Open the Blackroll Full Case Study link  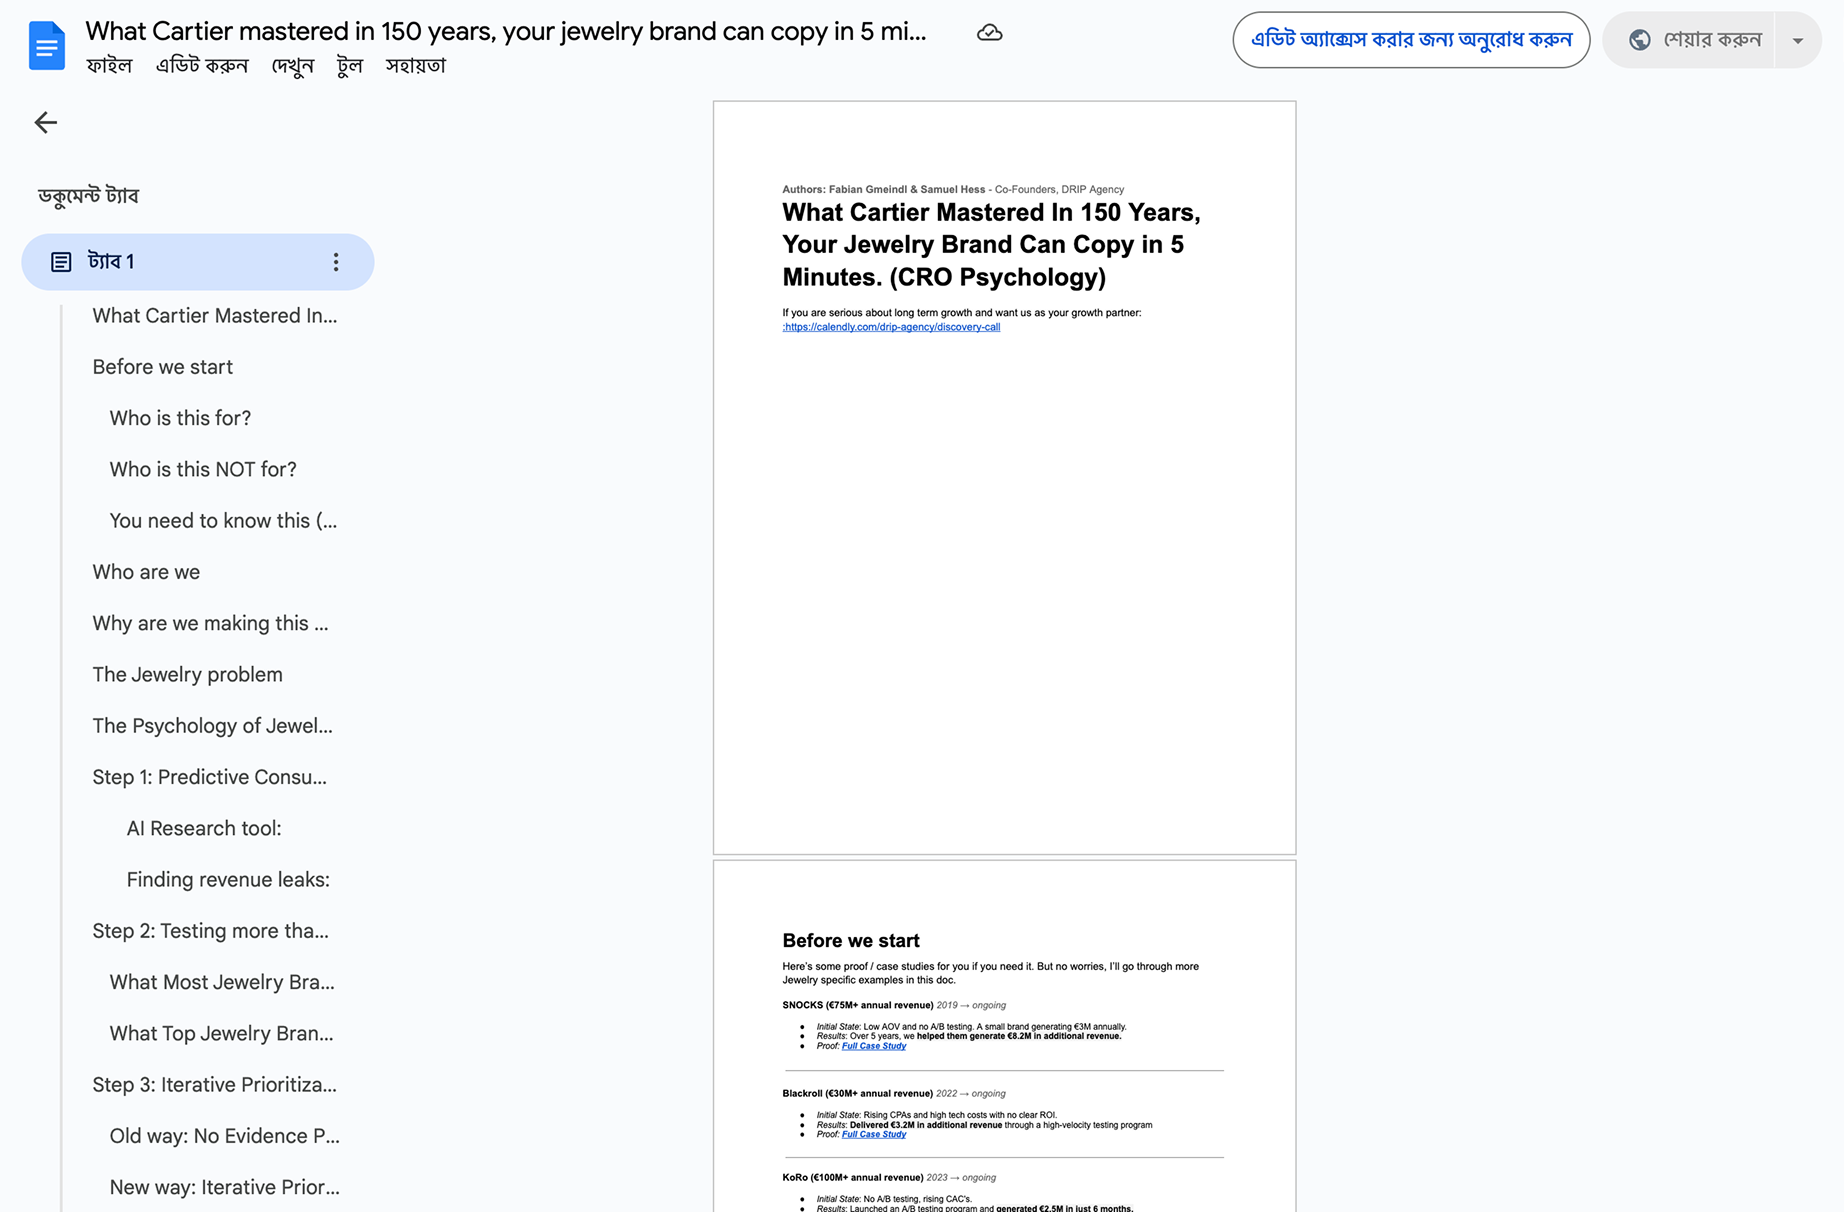[874, 1134]
